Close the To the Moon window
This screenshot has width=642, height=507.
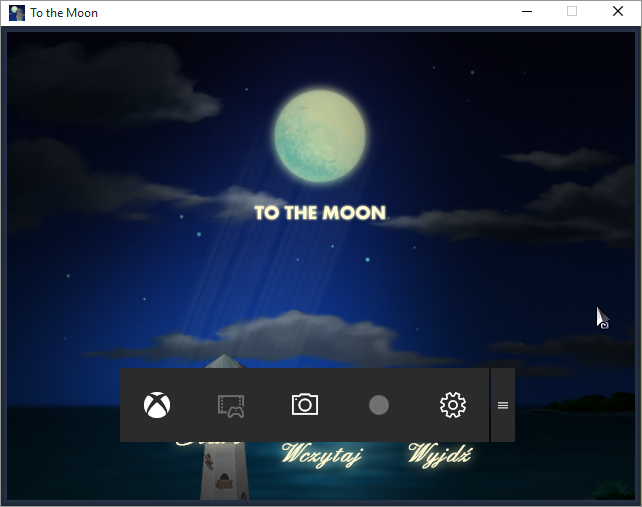(x=618, y=11)
